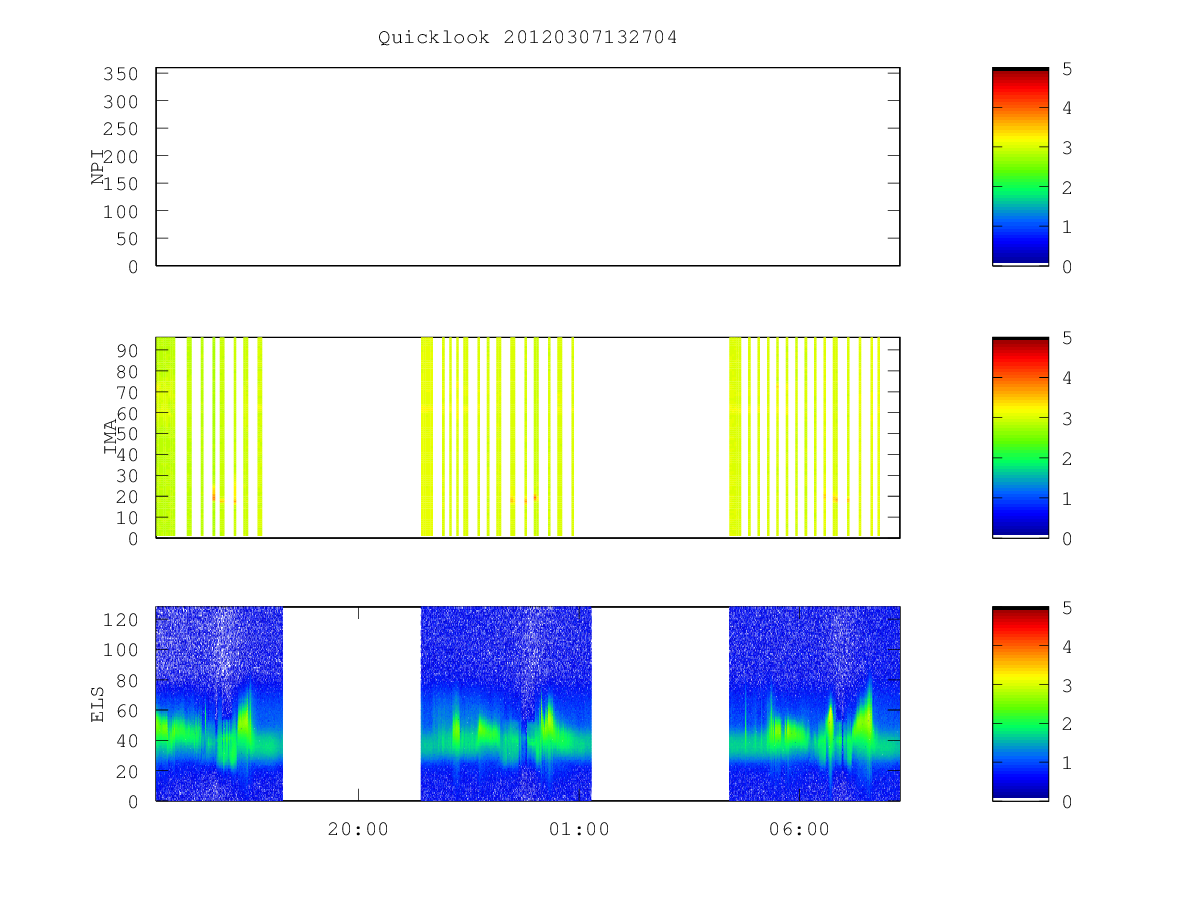The width and height of the screenshot is (1200, 900).
Task: Click the '06:00' time axis label
Action: pos(800,829)
